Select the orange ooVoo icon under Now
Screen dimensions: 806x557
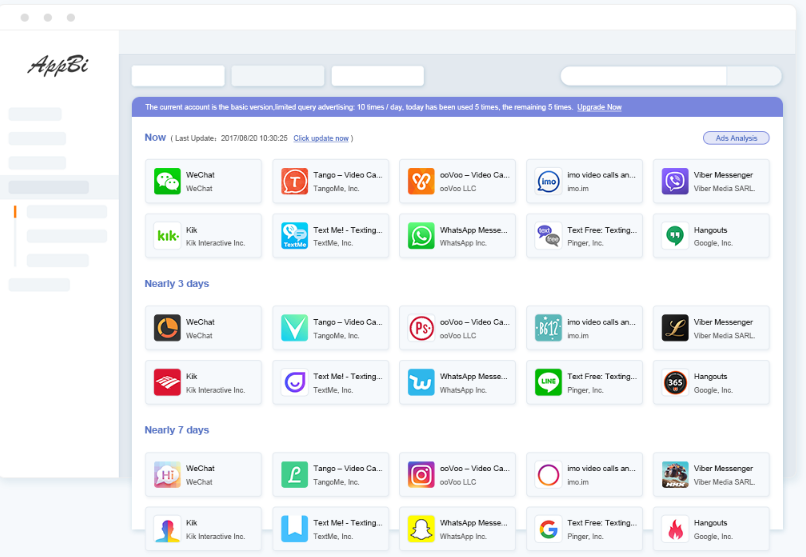(x=421, y=181)
